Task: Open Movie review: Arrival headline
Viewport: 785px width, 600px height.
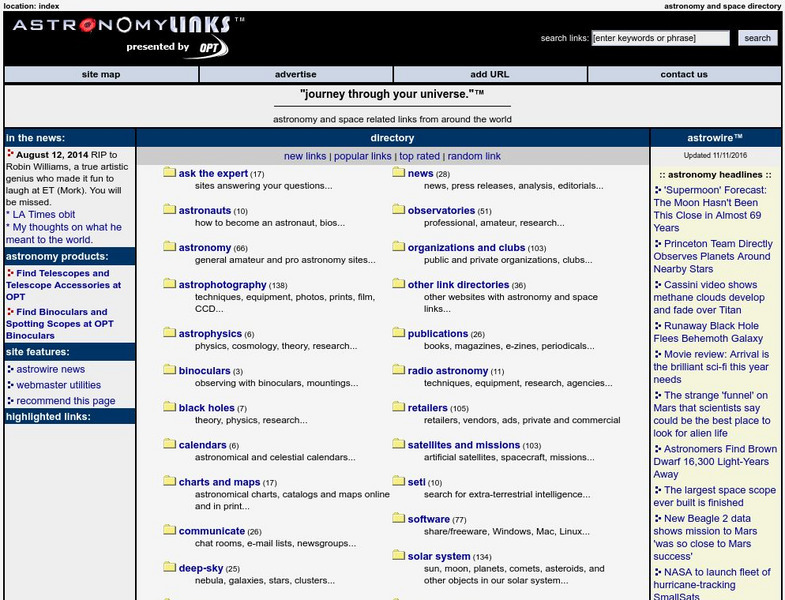Action: tap(711, 367)
